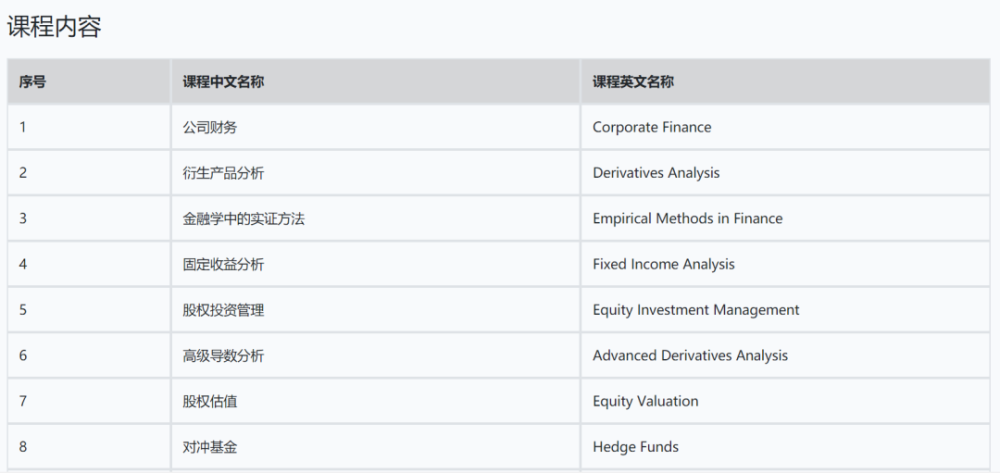Click the 高级导数分析 cell

tap(223, 356)
